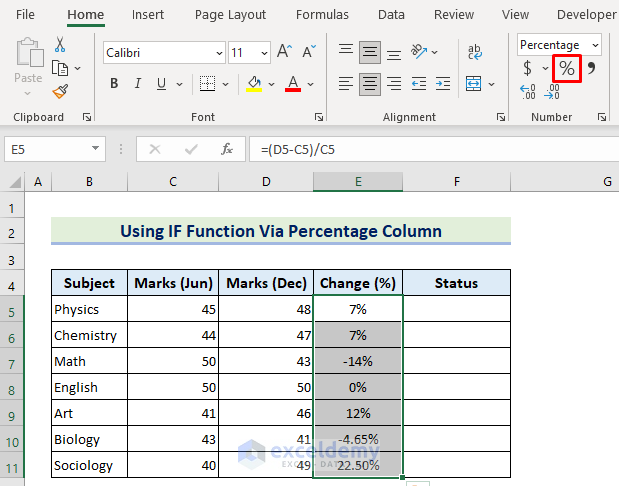The width and height of the screenshot is (619, 486).
Task: Toggle Middle Align vertical alignment
Action: tap(370, 52)
